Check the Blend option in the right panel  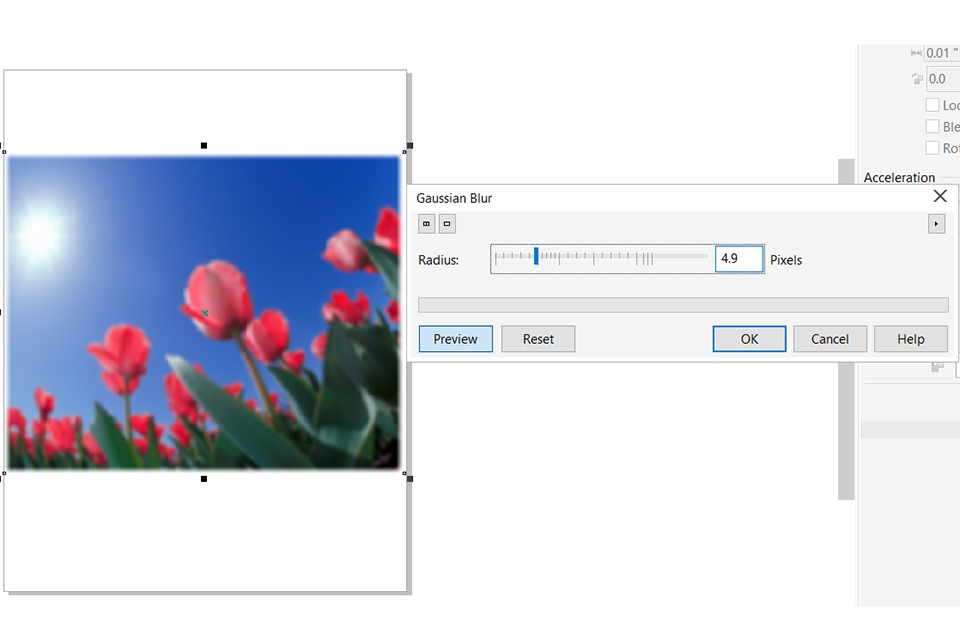click(932, 126)
